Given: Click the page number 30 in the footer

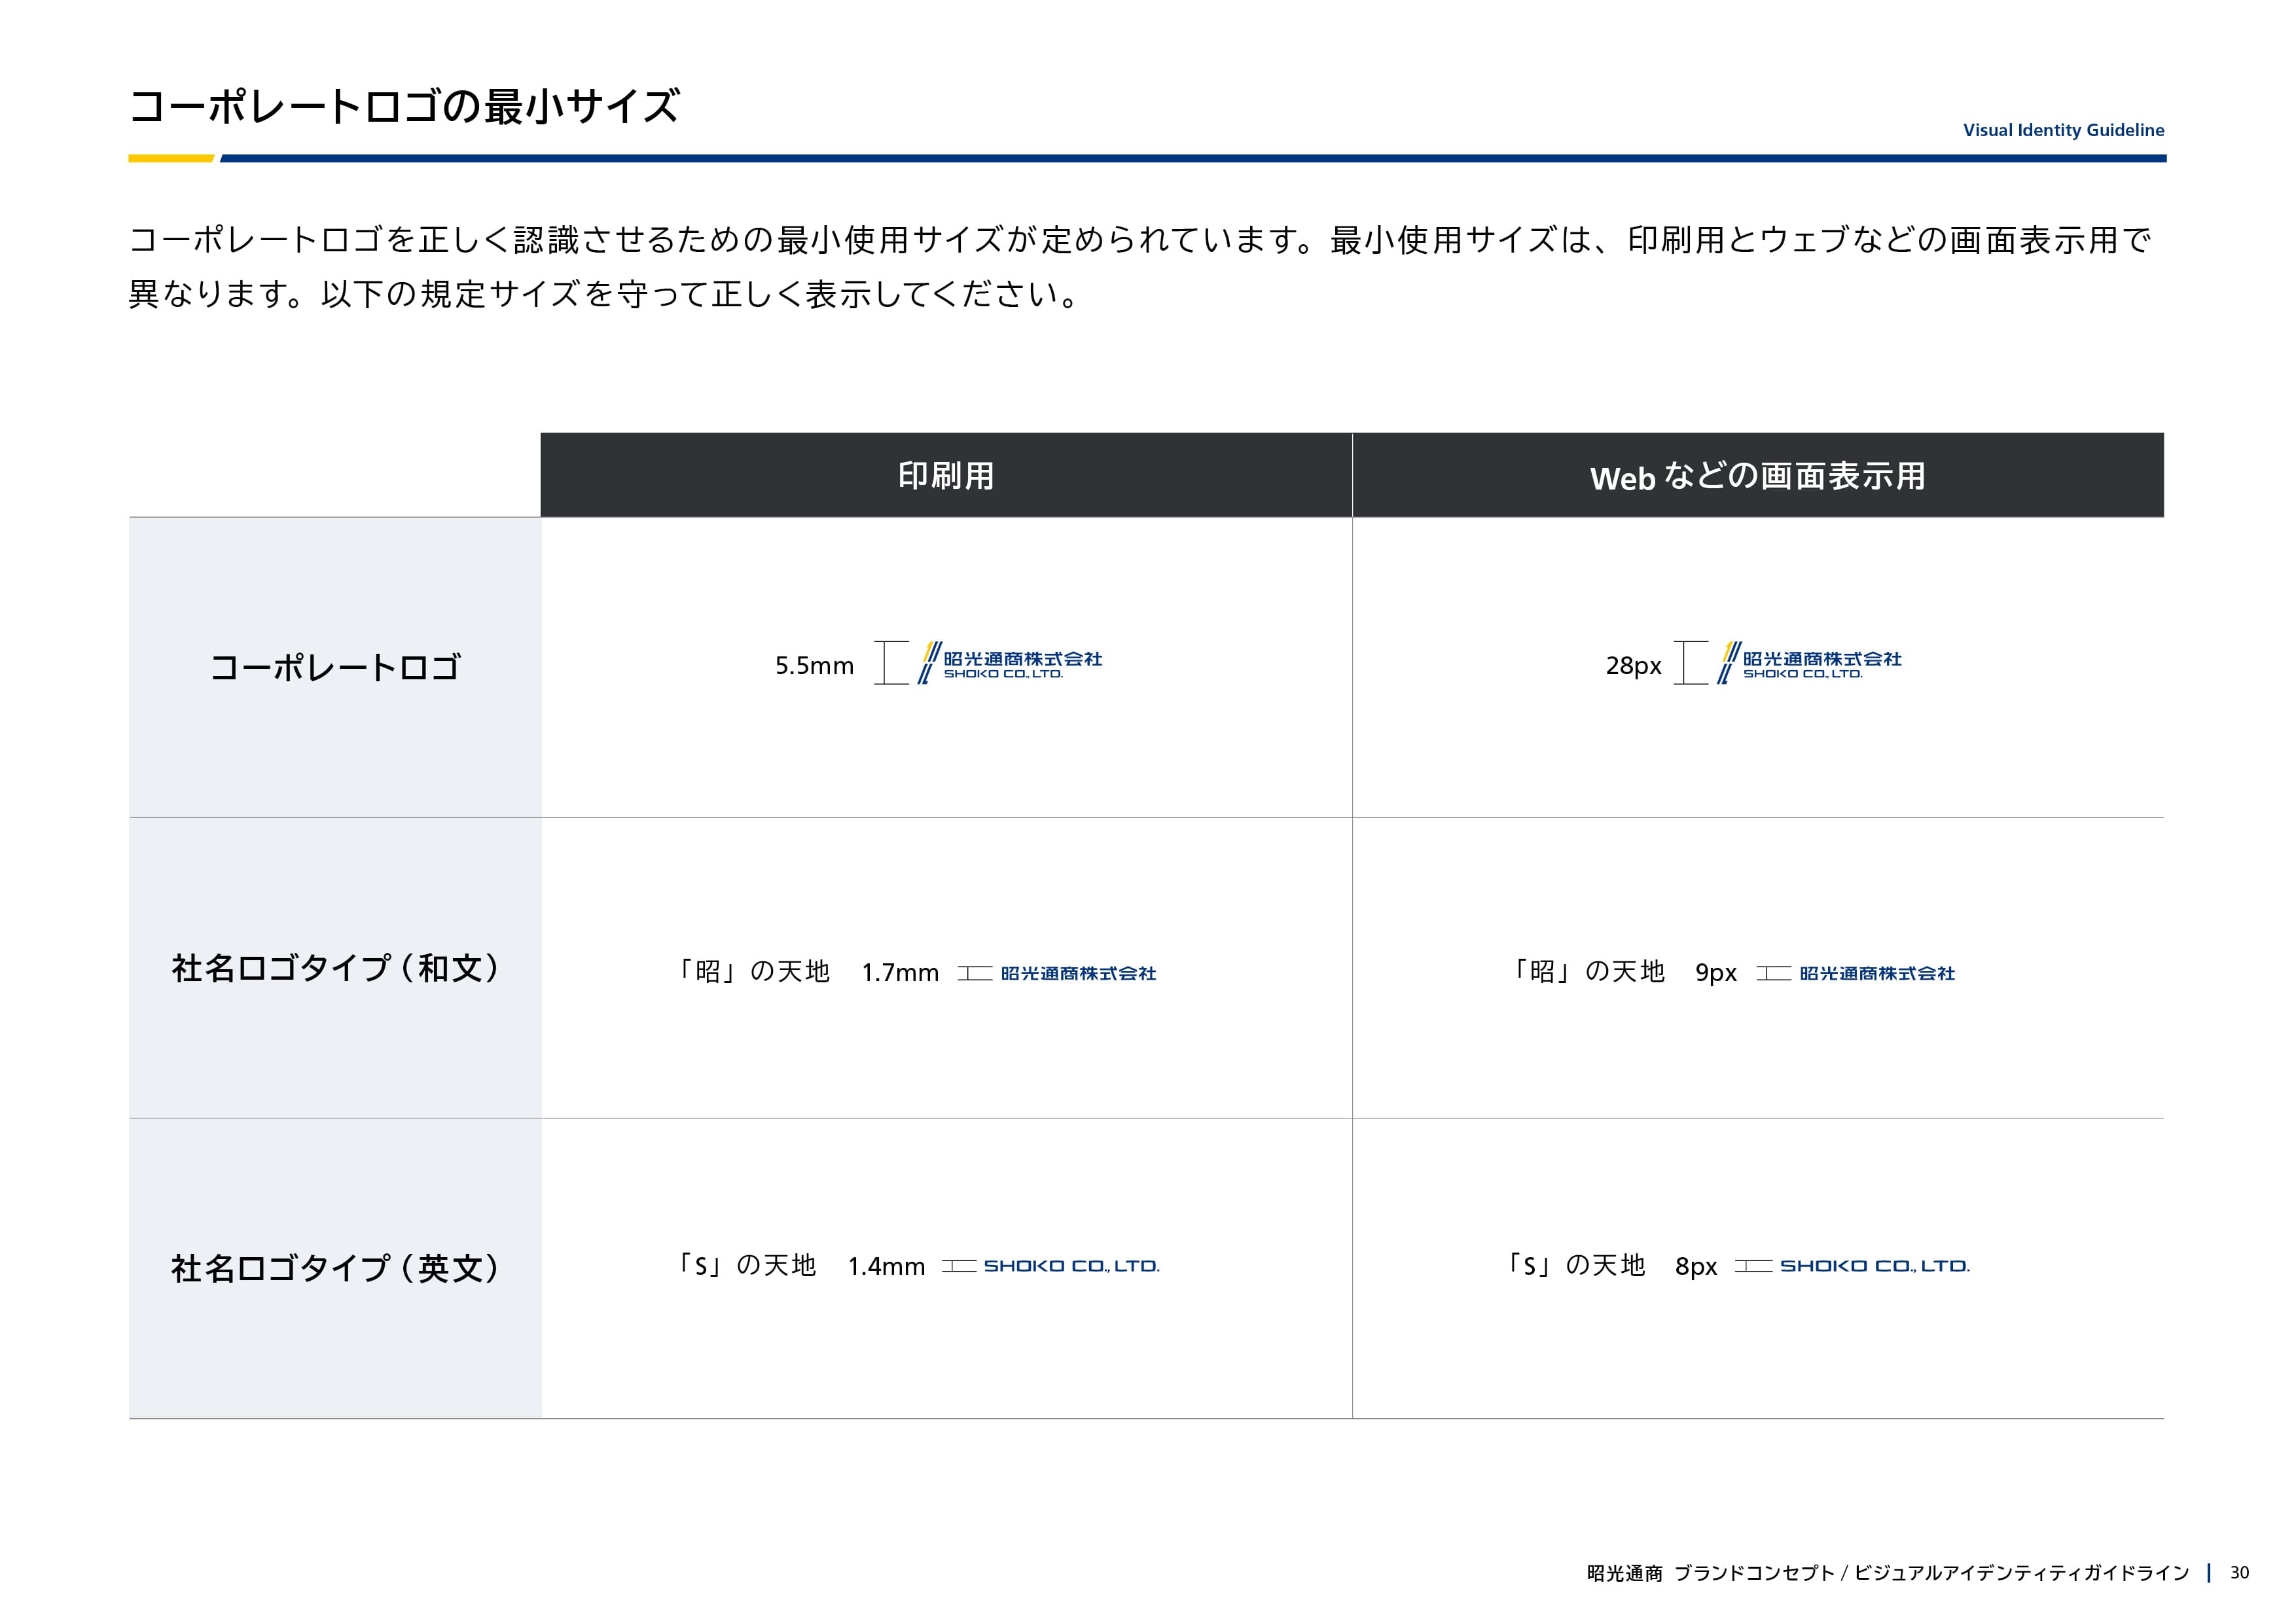Looking at the screenshot, I should (x=2239, y=1573).
